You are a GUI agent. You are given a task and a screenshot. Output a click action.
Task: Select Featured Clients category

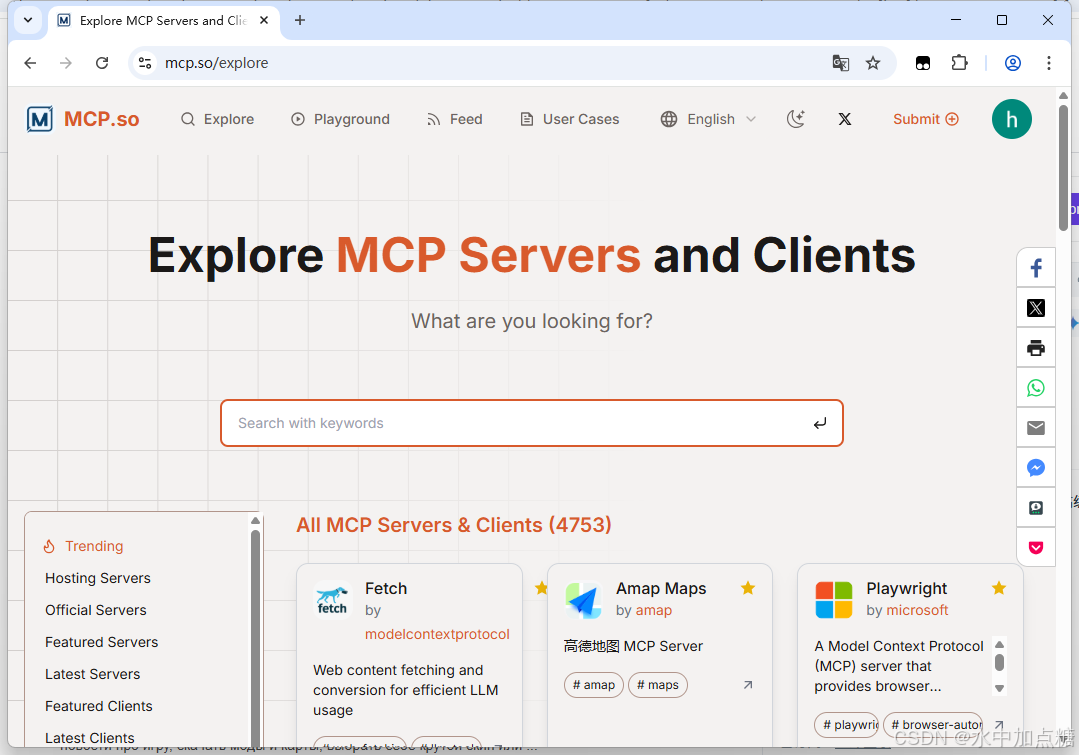click(x=98, y=706)
